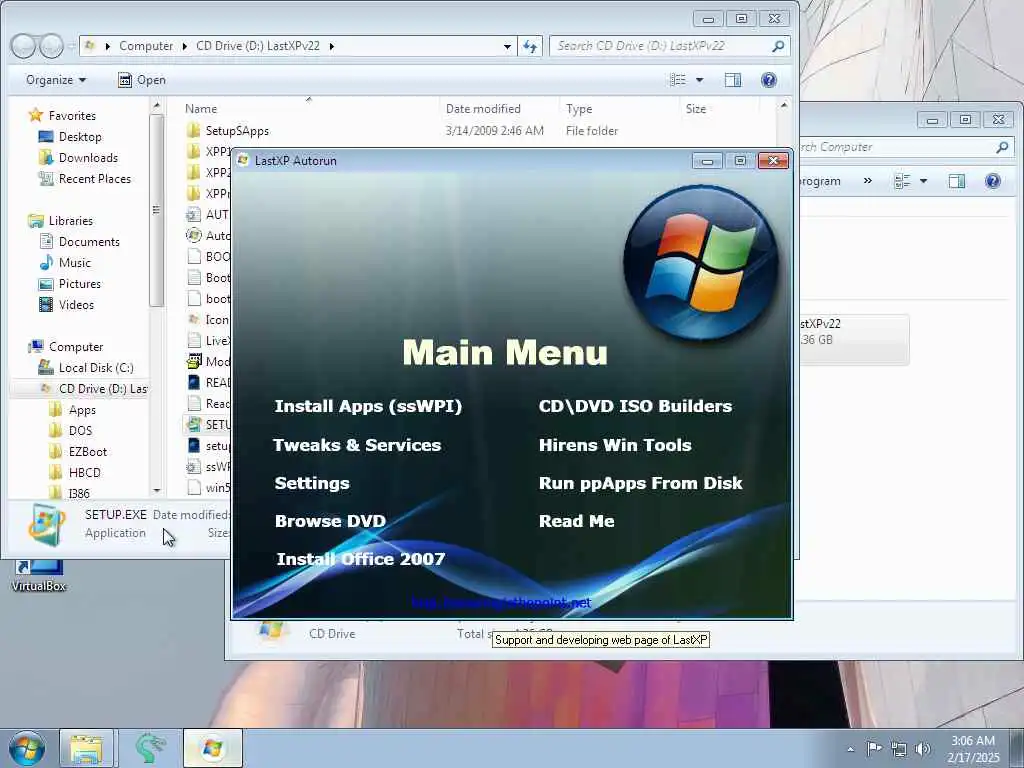Click Help icon in the Computer window
The image size is (1024, 768).
(992, 181)
